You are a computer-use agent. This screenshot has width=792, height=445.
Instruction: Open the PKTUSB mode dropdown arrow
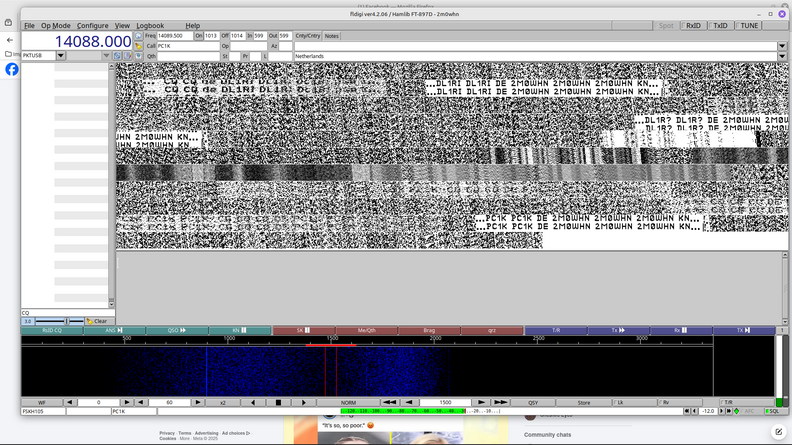click(x=61, y=56)
